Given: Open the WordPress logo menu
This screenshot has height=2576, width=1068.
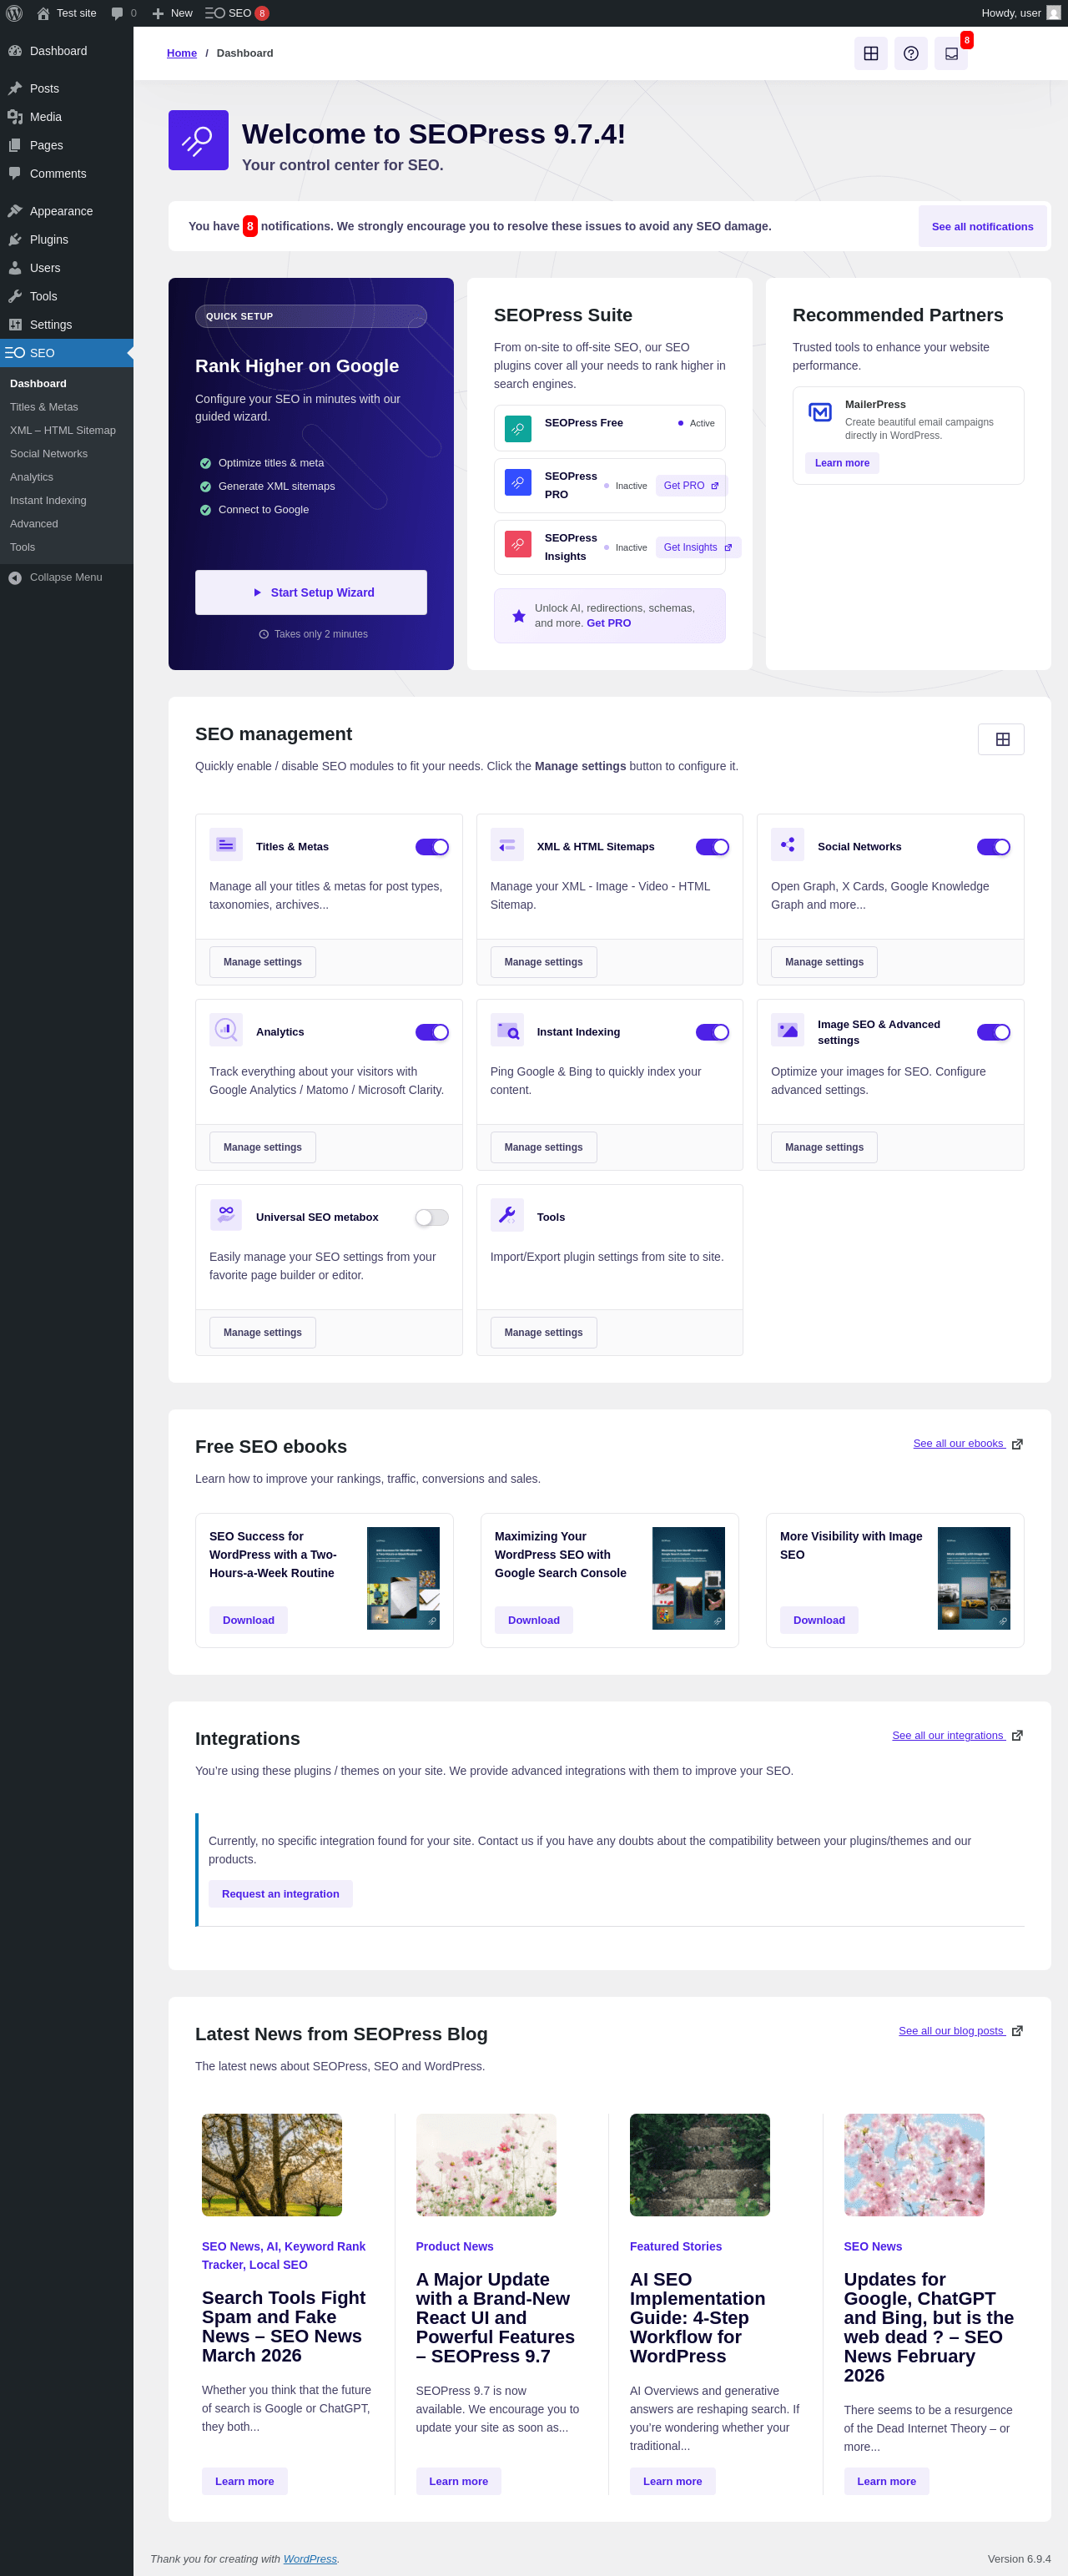Looking at the screenshot, I should point(14,13).
